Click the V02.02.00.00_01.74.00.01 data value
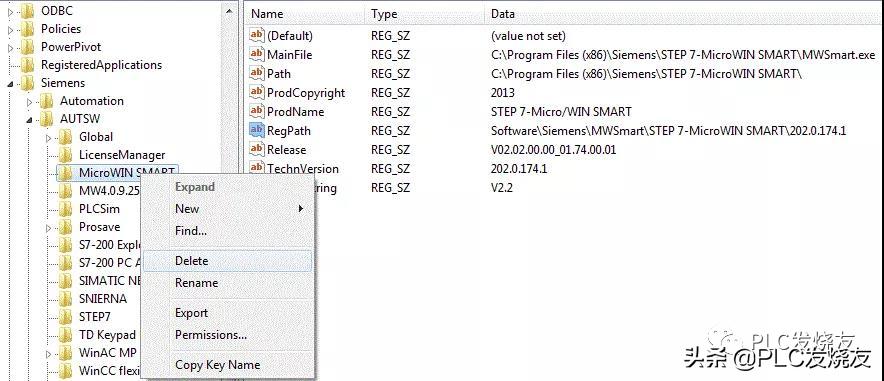884x381 pixels. tap(554, 149)
